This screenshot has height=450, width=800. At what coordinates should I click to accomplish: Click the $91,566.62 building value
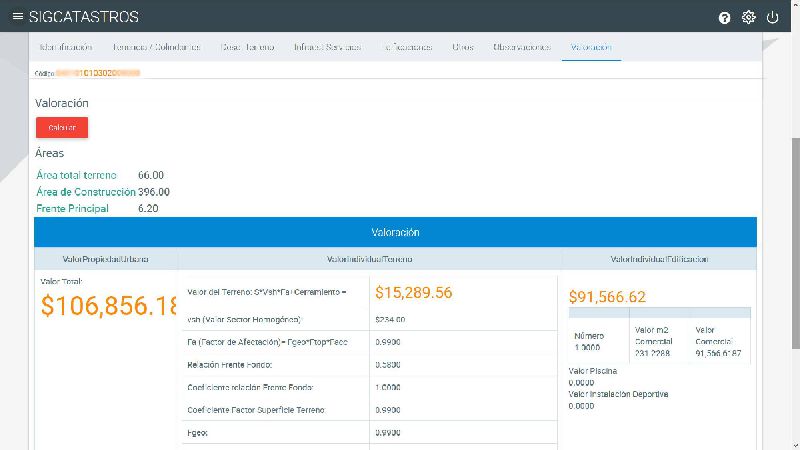pyautogui.click(x=607, y=296)
